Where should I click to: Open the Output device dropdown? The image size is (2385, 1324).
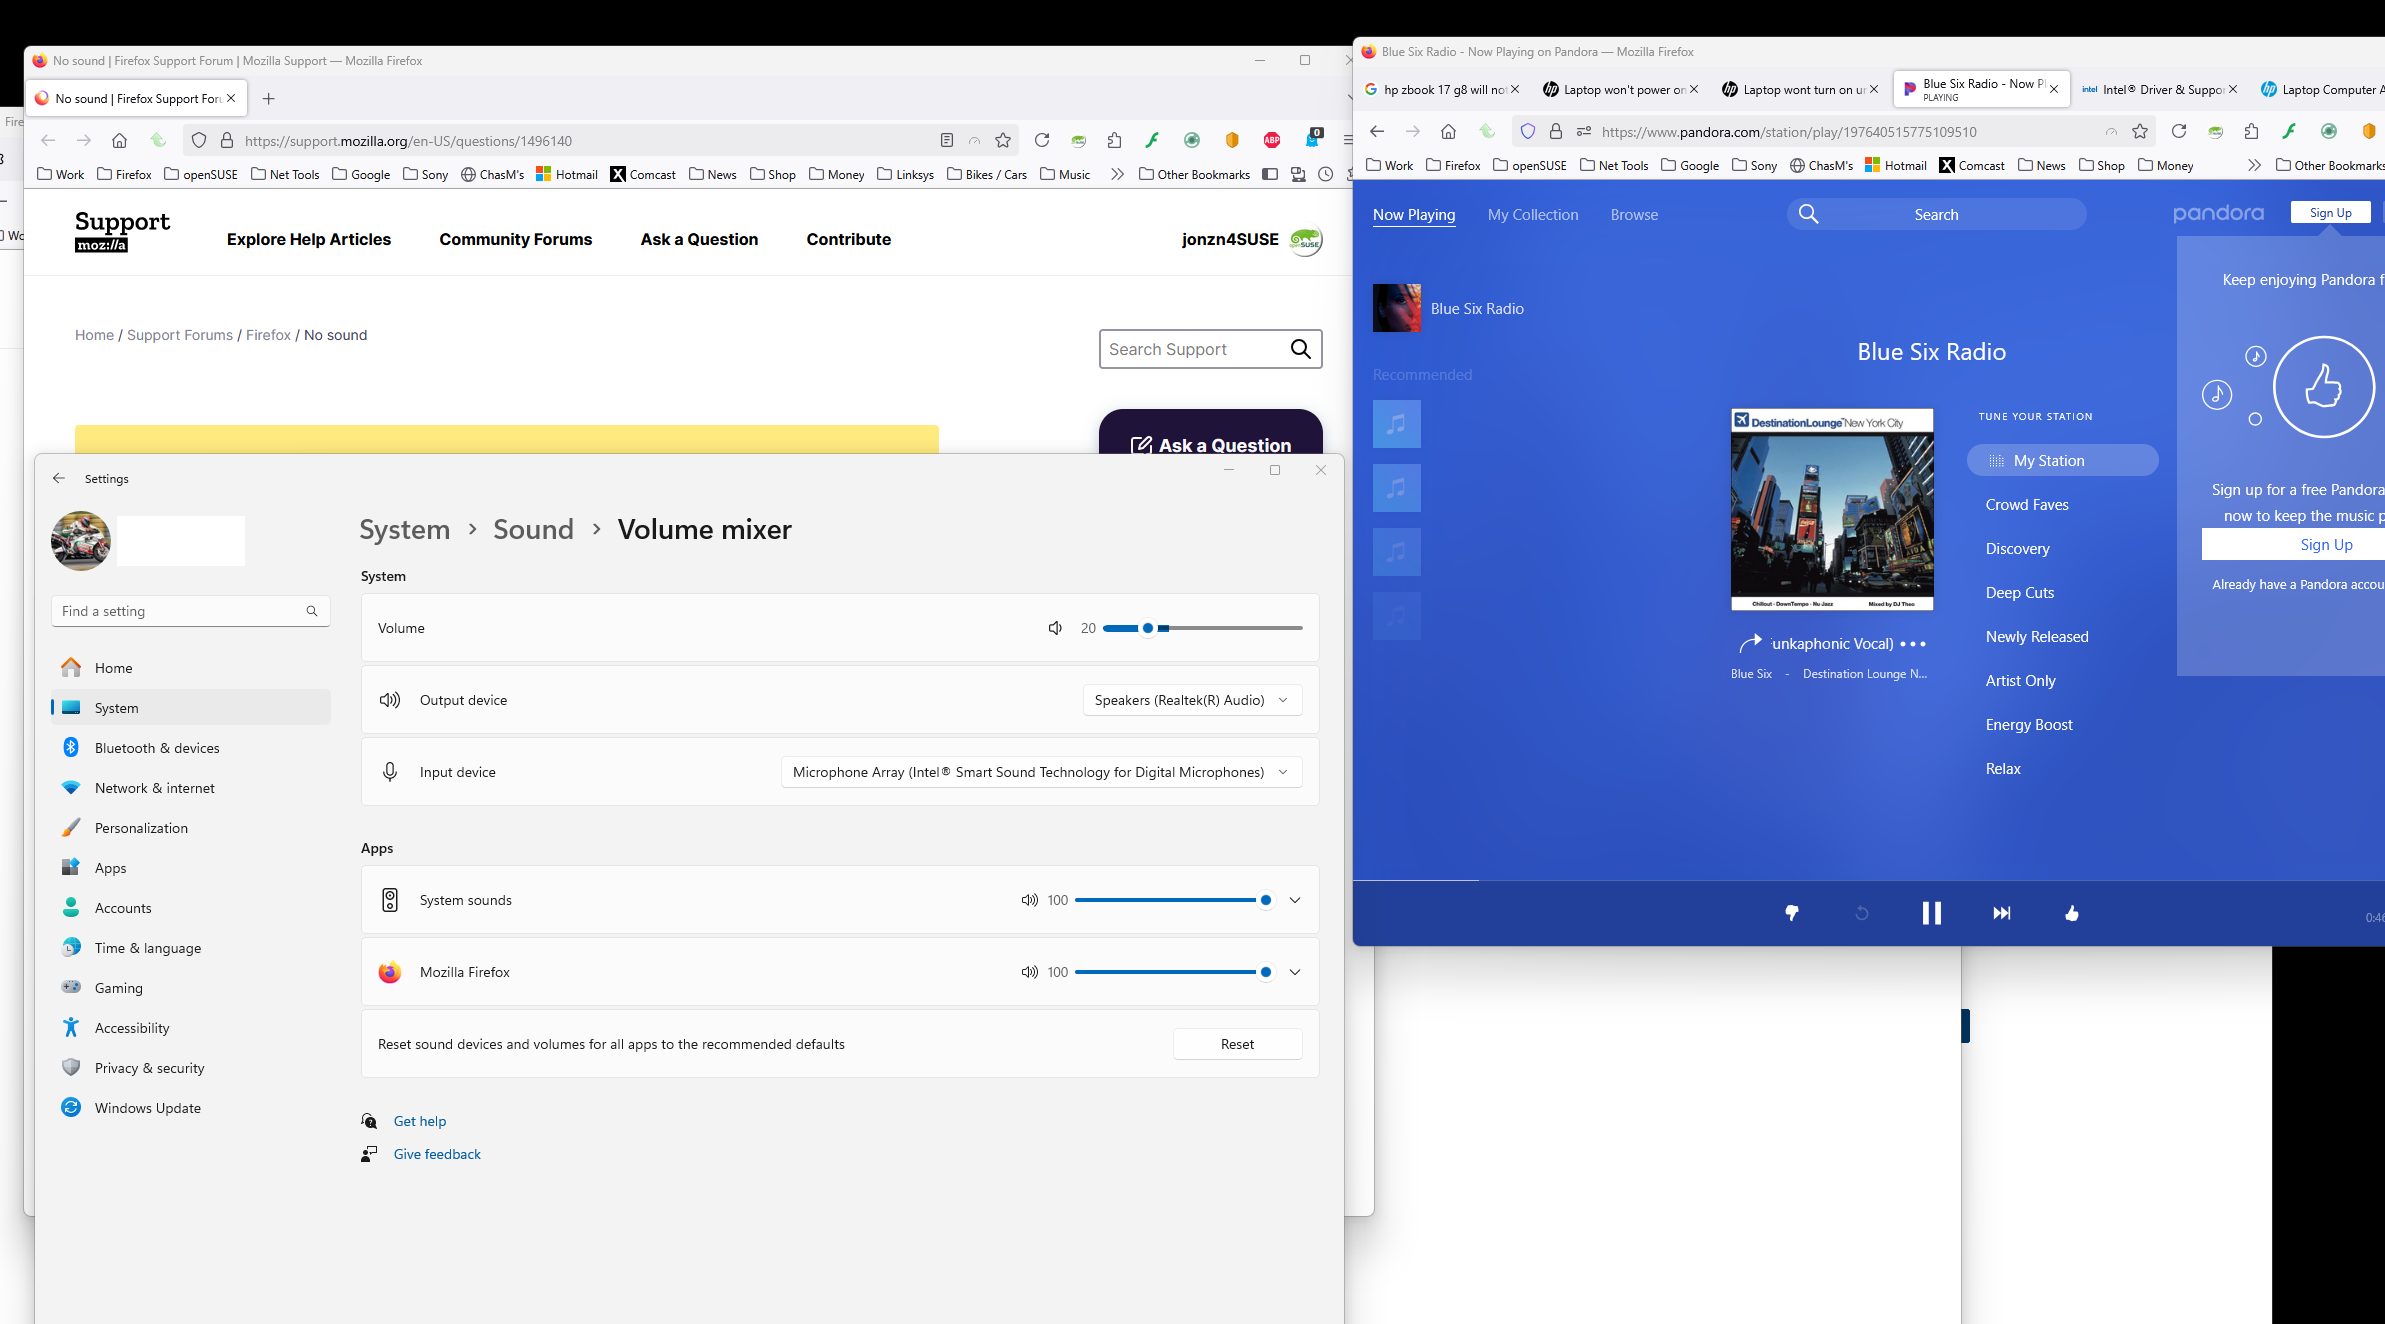click(1192, 700)
